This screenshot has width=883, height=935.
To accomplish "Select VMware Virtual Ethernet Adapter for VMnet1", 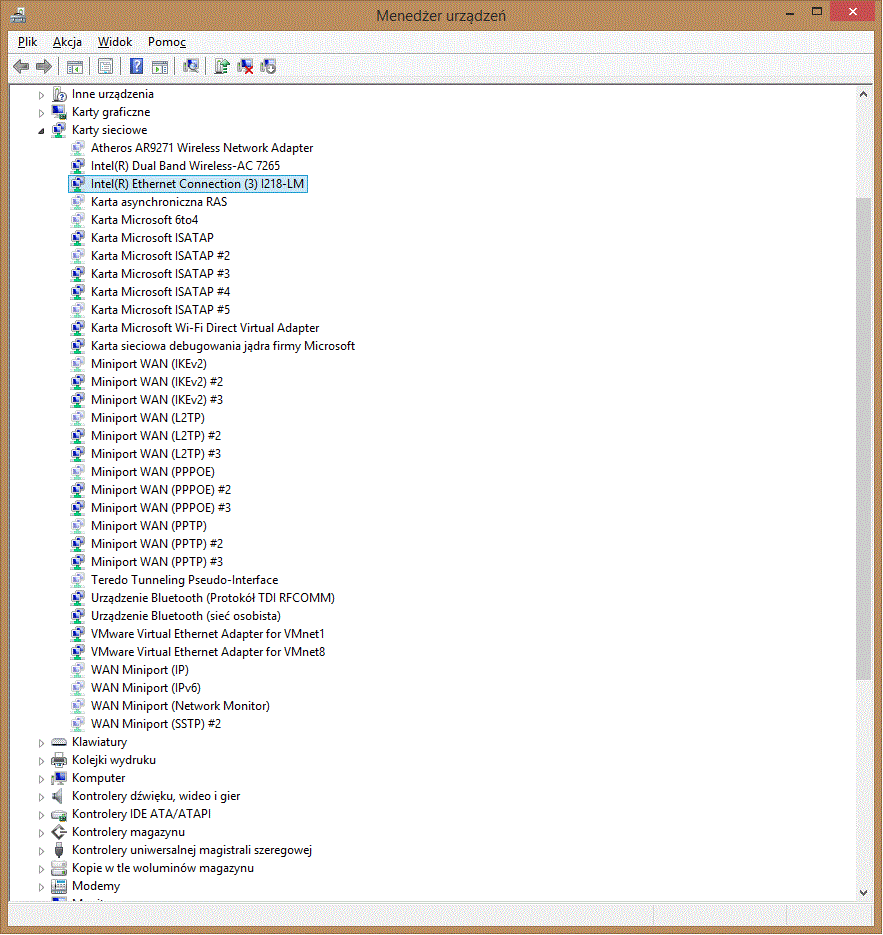I will (207, 633).
